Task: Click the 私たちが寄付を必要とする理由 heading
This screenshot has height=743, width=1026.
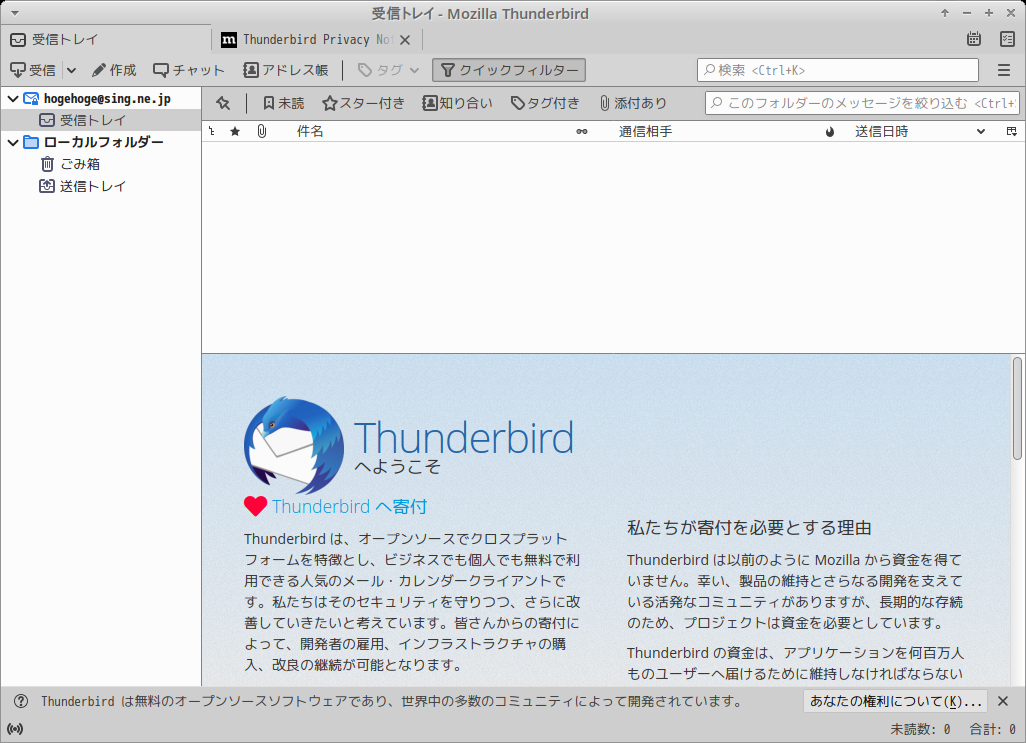Action: click(x=749, y=528)
